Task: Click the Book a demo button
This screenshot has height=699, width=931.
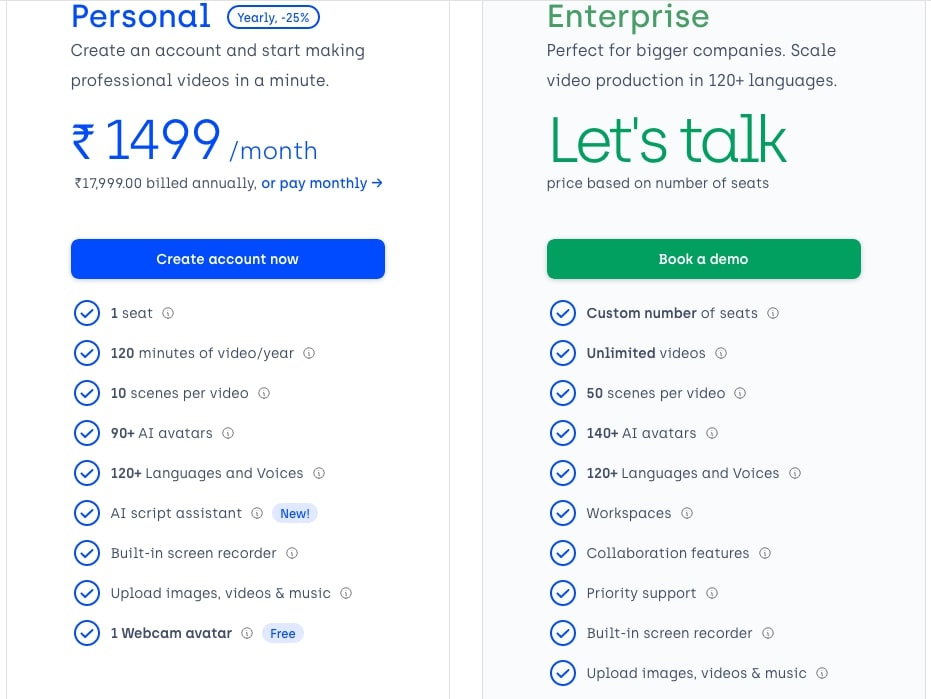Action: 704,259
